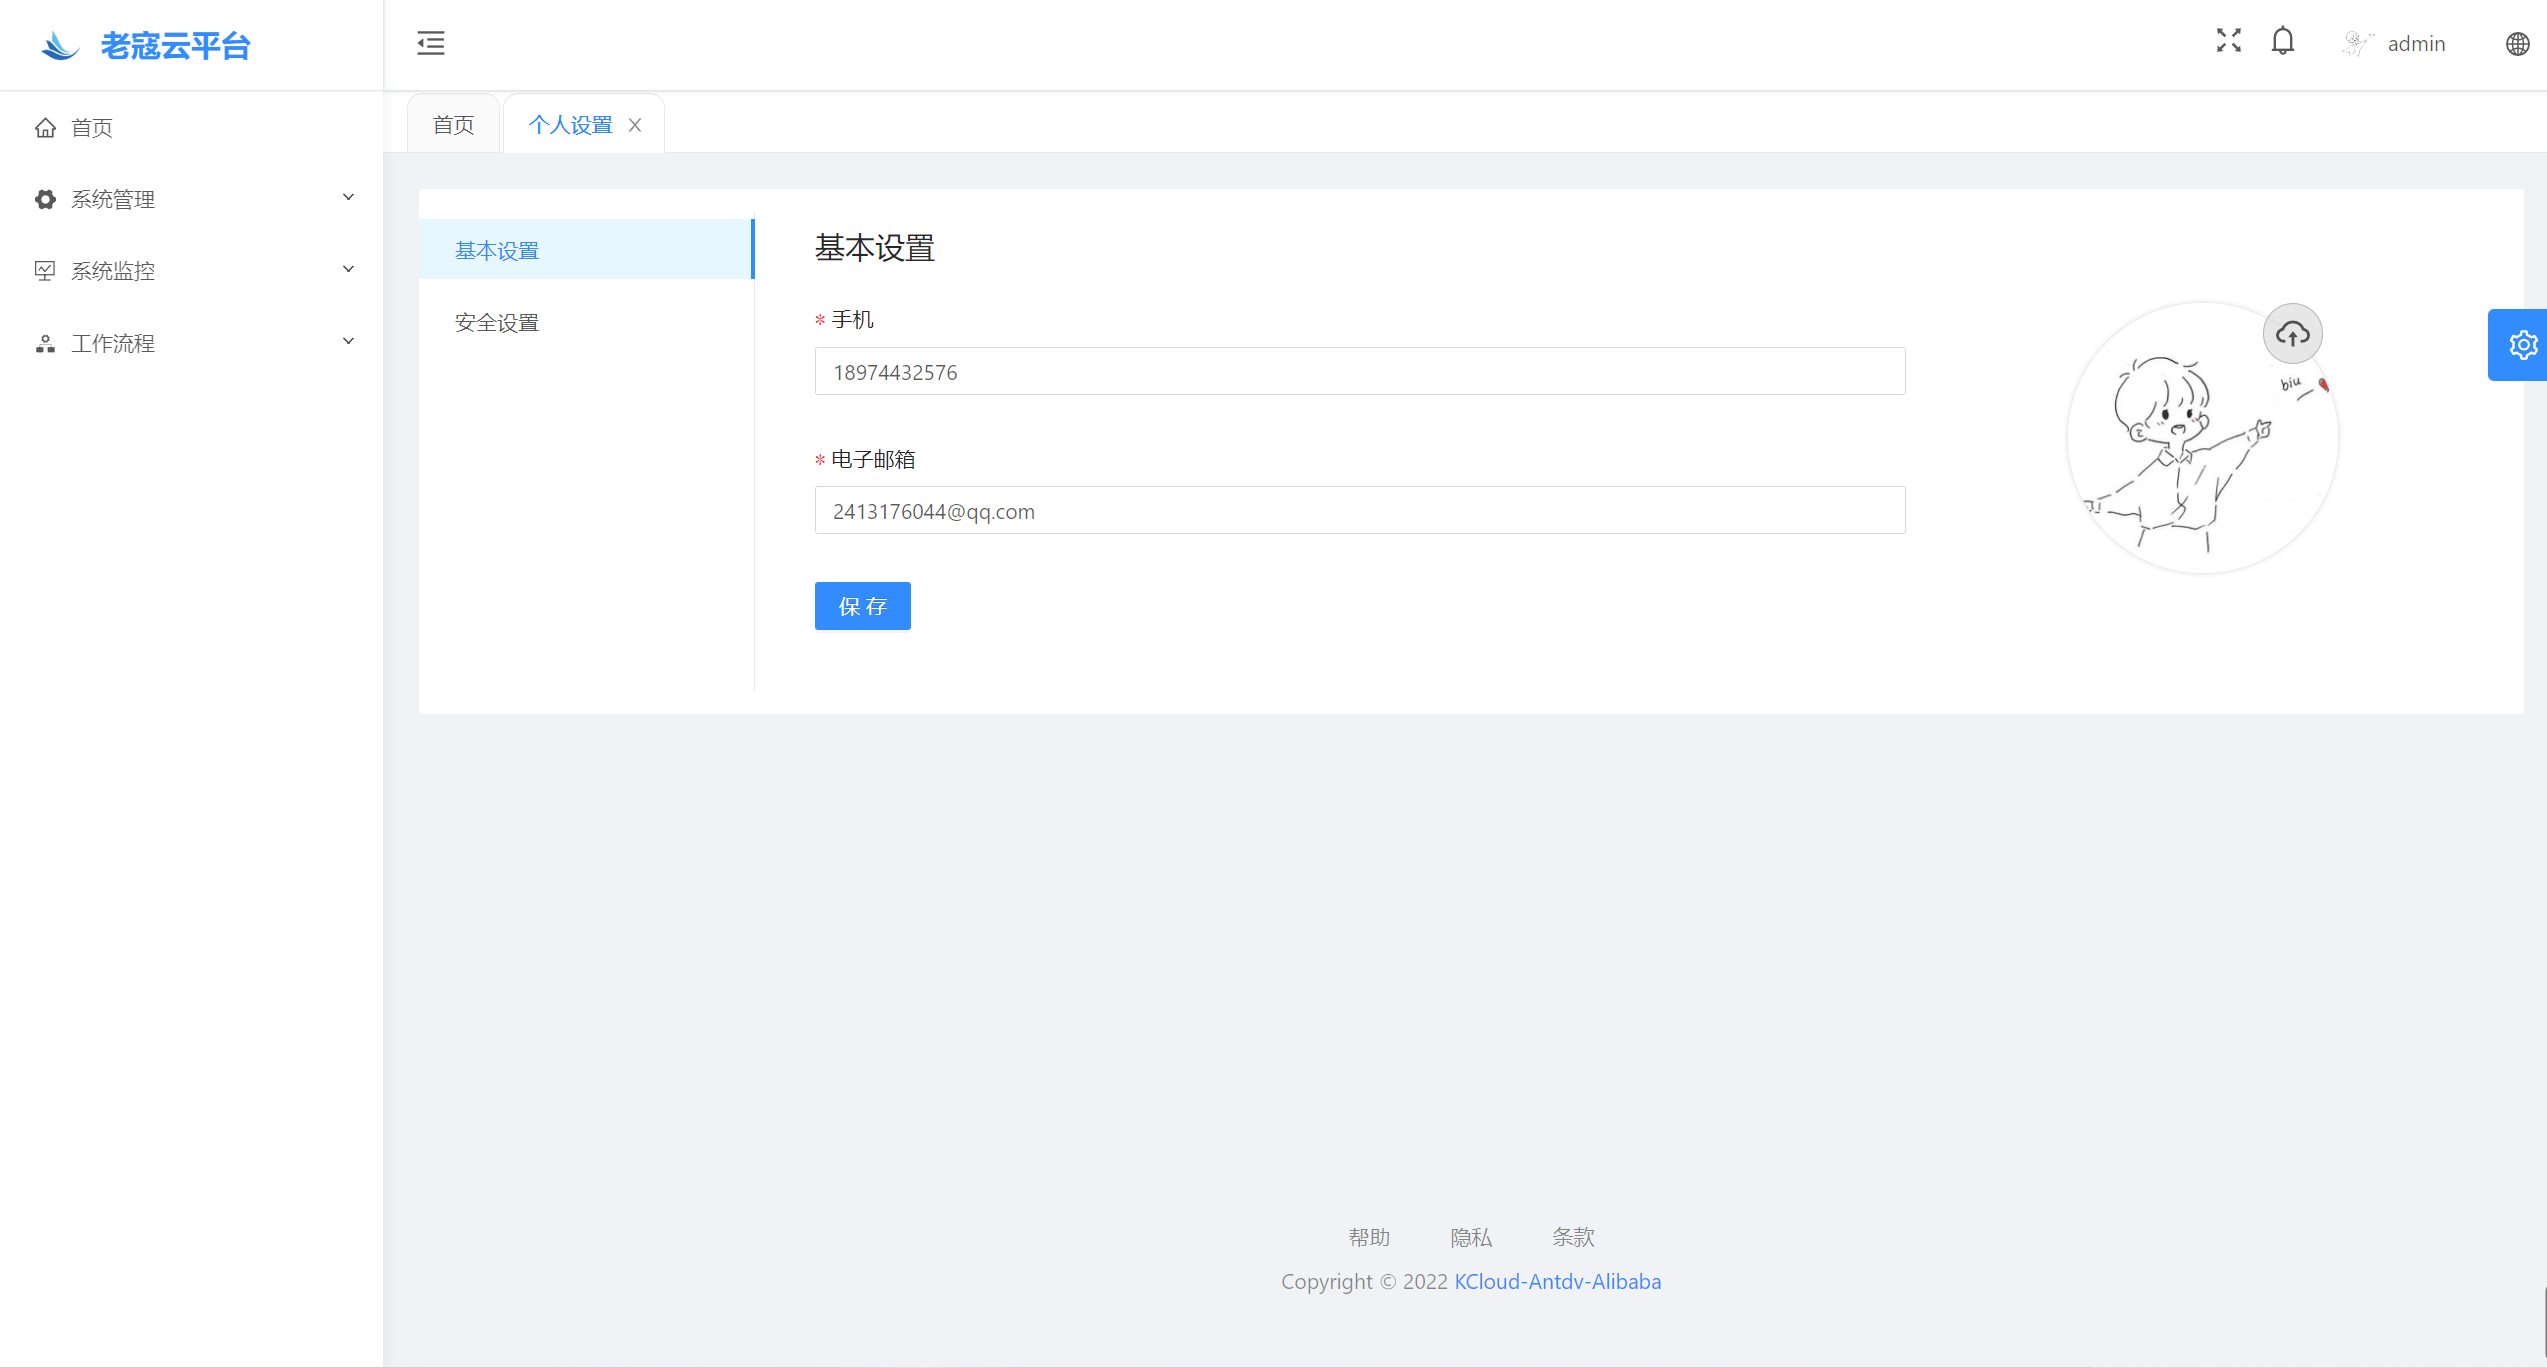The image size is (2547, 1368).
Task: Click into the 电子邮箱 email field
Action: pos(1359,511)
